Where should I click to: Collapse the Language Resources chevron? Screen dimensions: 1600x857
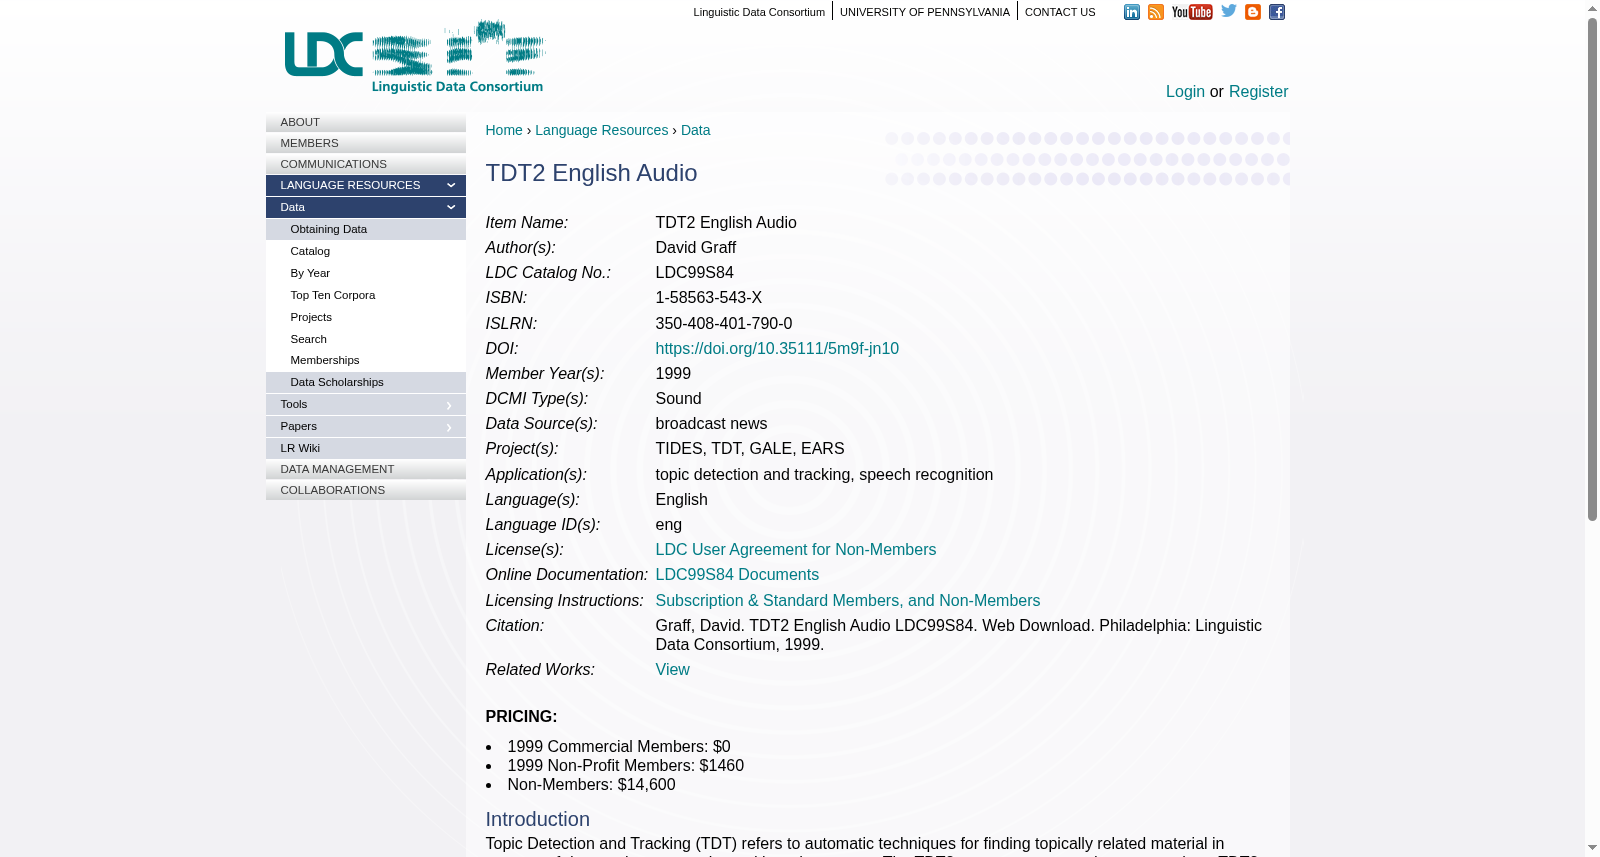[451, 186]
